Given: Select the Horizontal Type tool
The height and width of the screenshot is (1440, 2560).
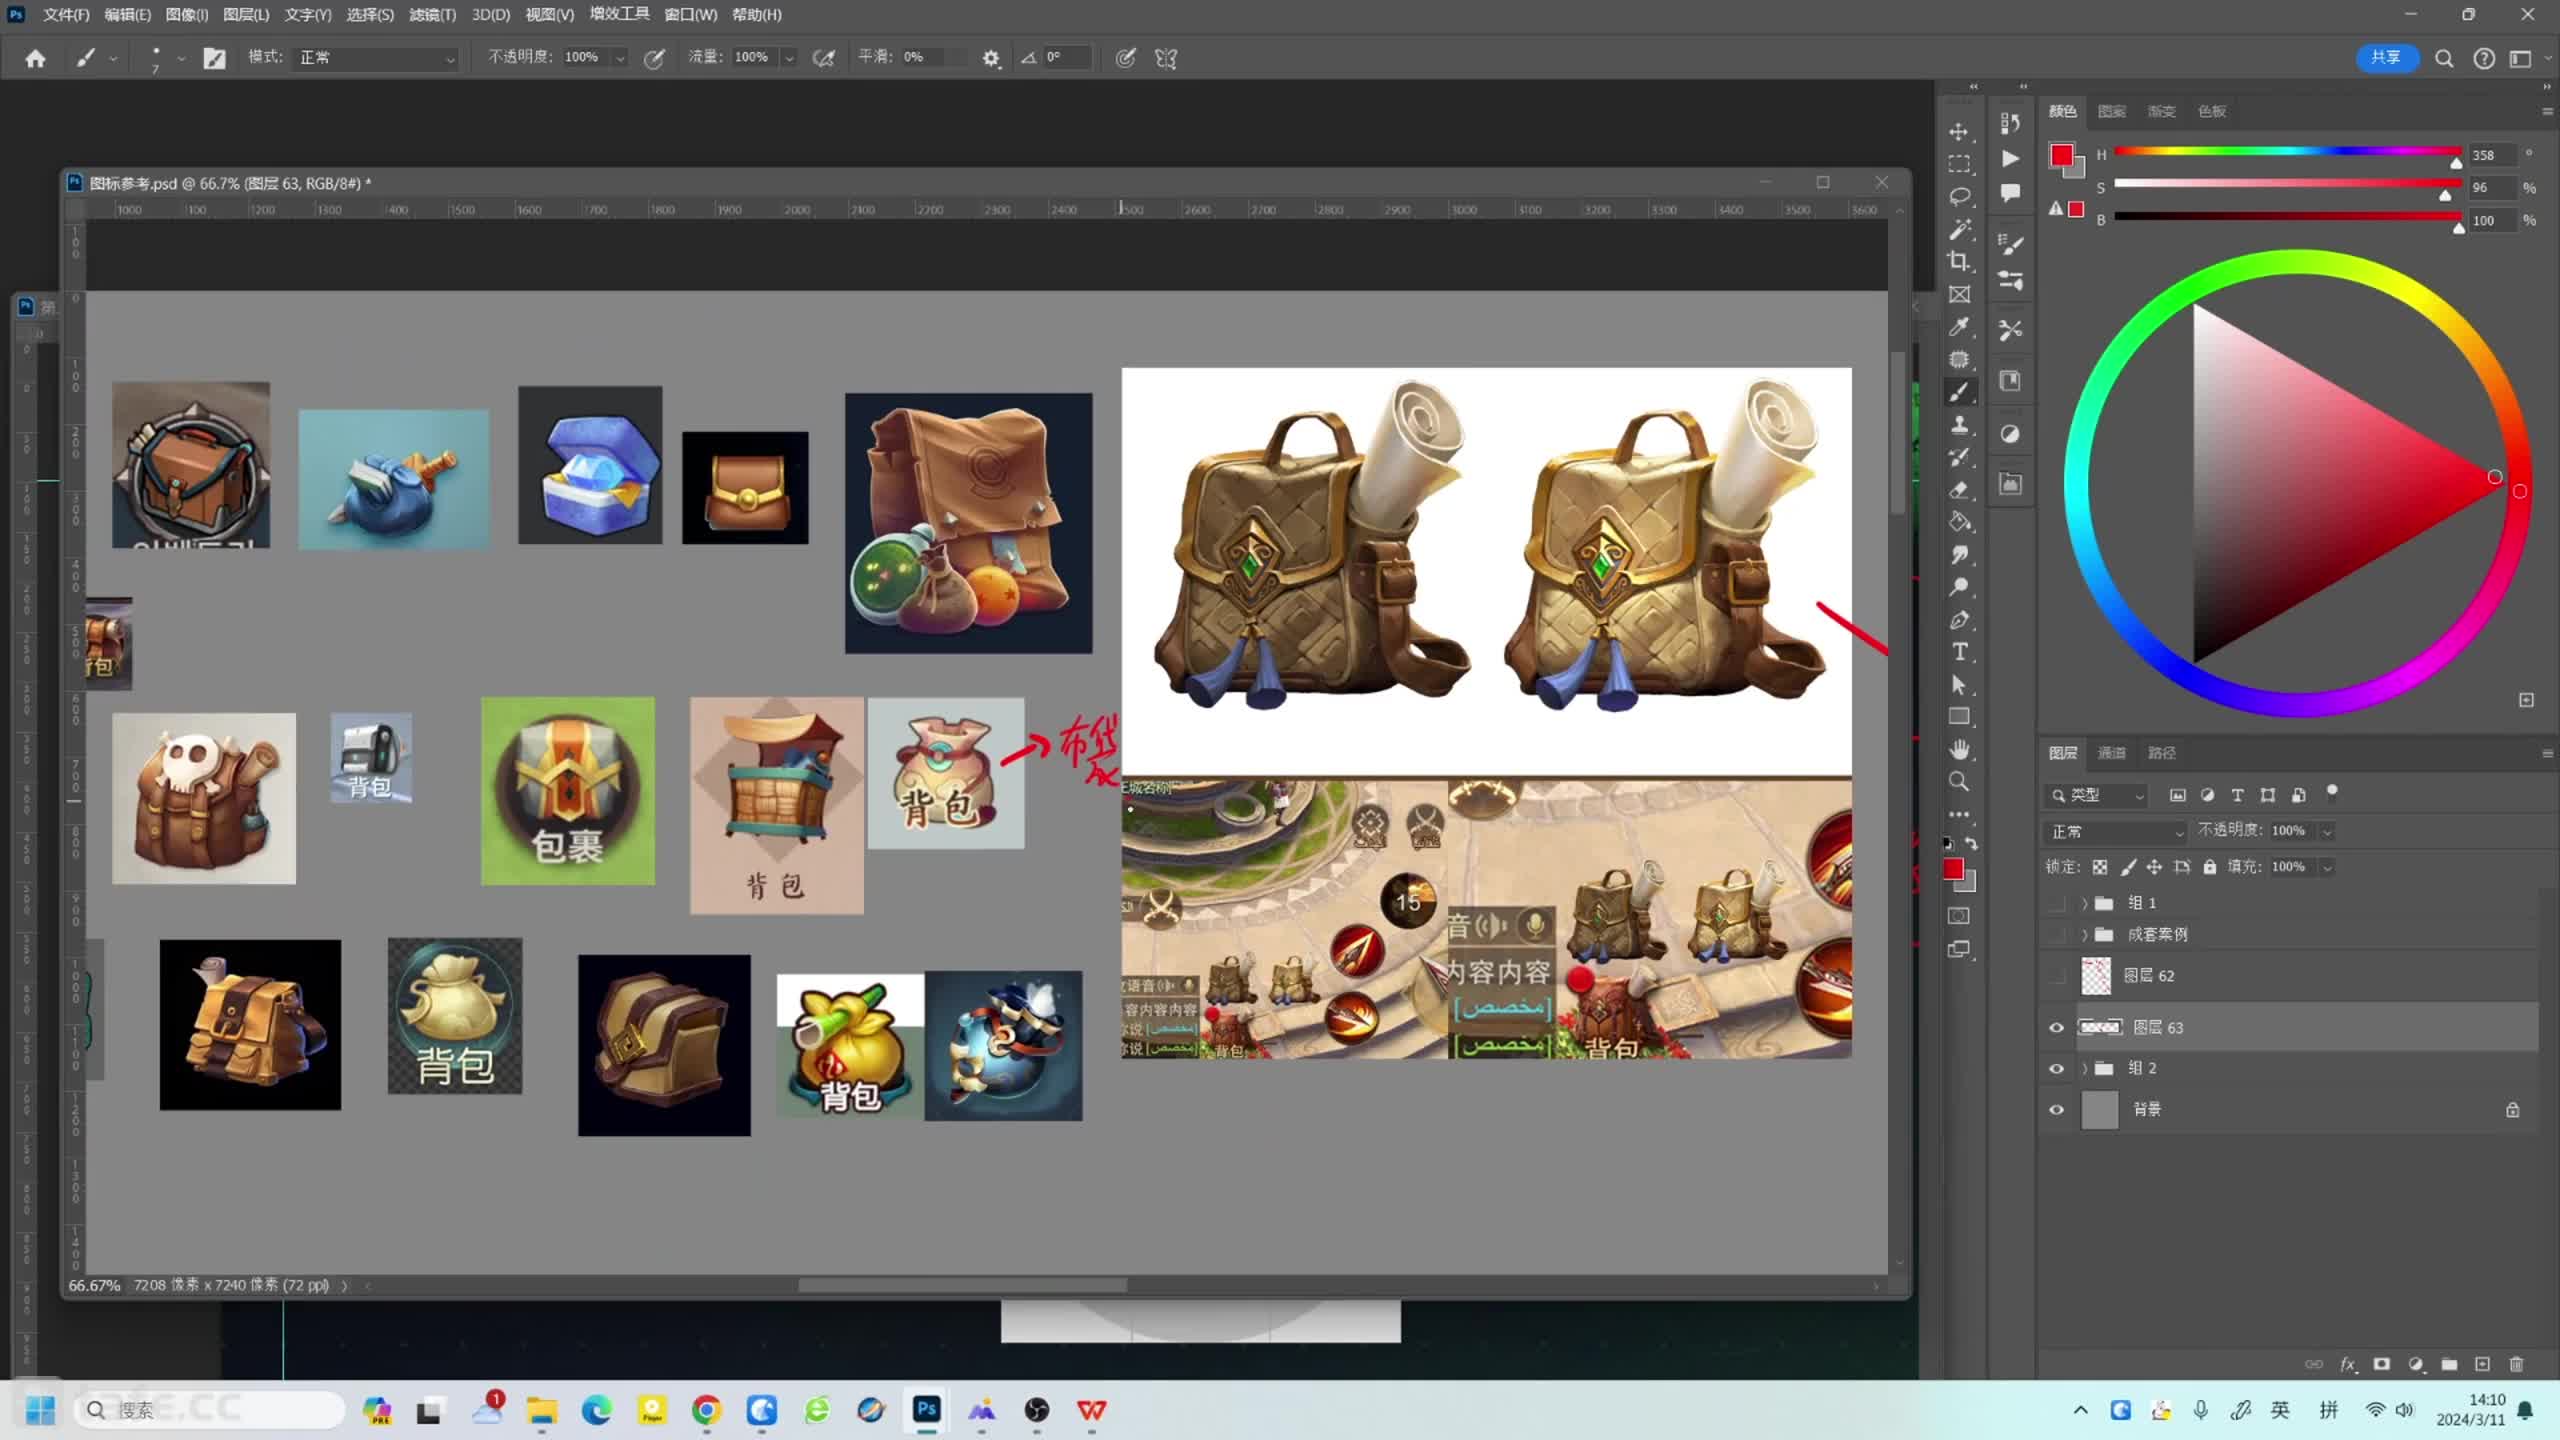Looking at the screenshot, I should [x=1959, y=652].
